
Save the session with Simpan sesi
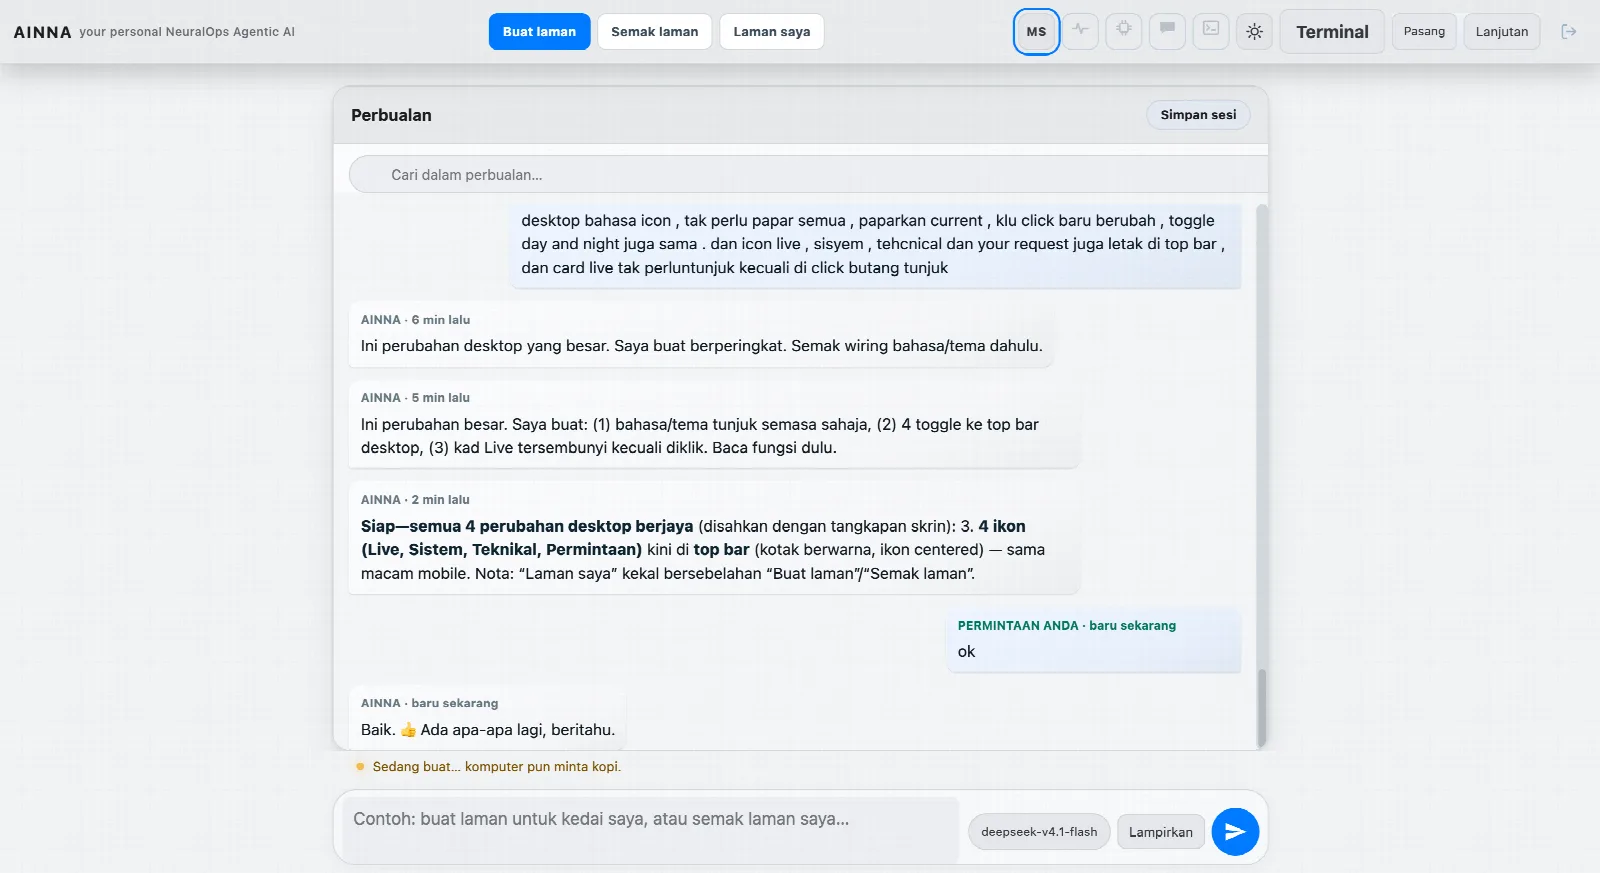tap(1198, 115)
